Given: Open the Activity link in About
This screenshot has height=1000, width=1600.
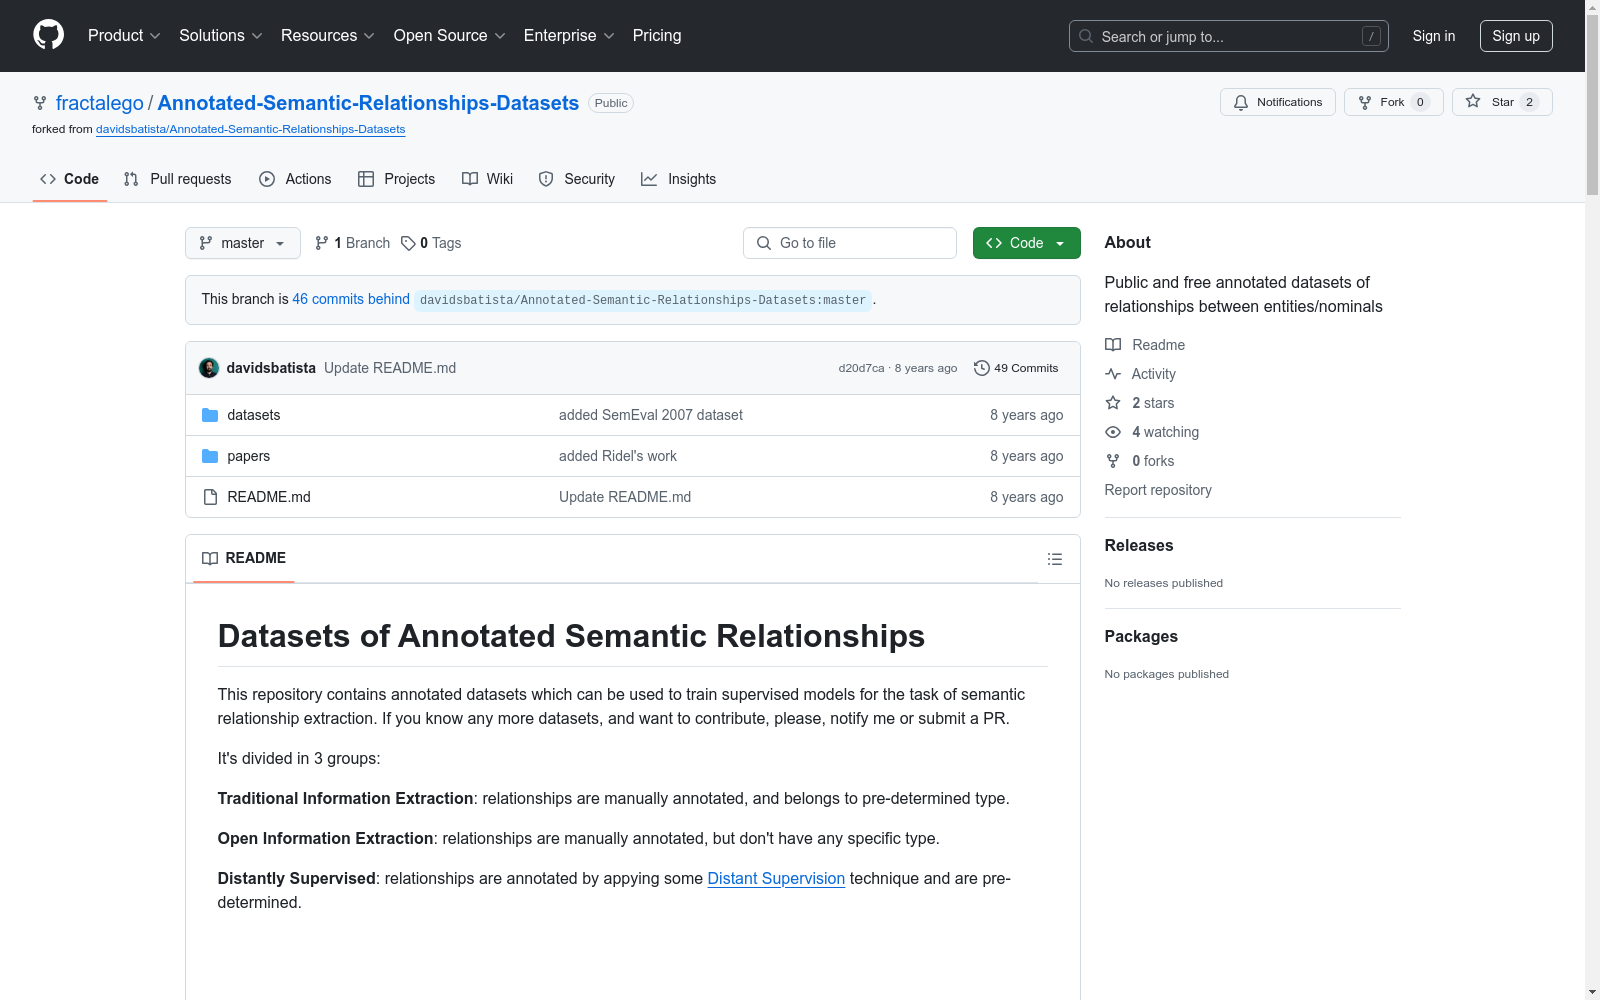Looking at the screenshot, I should point(1140,374).
